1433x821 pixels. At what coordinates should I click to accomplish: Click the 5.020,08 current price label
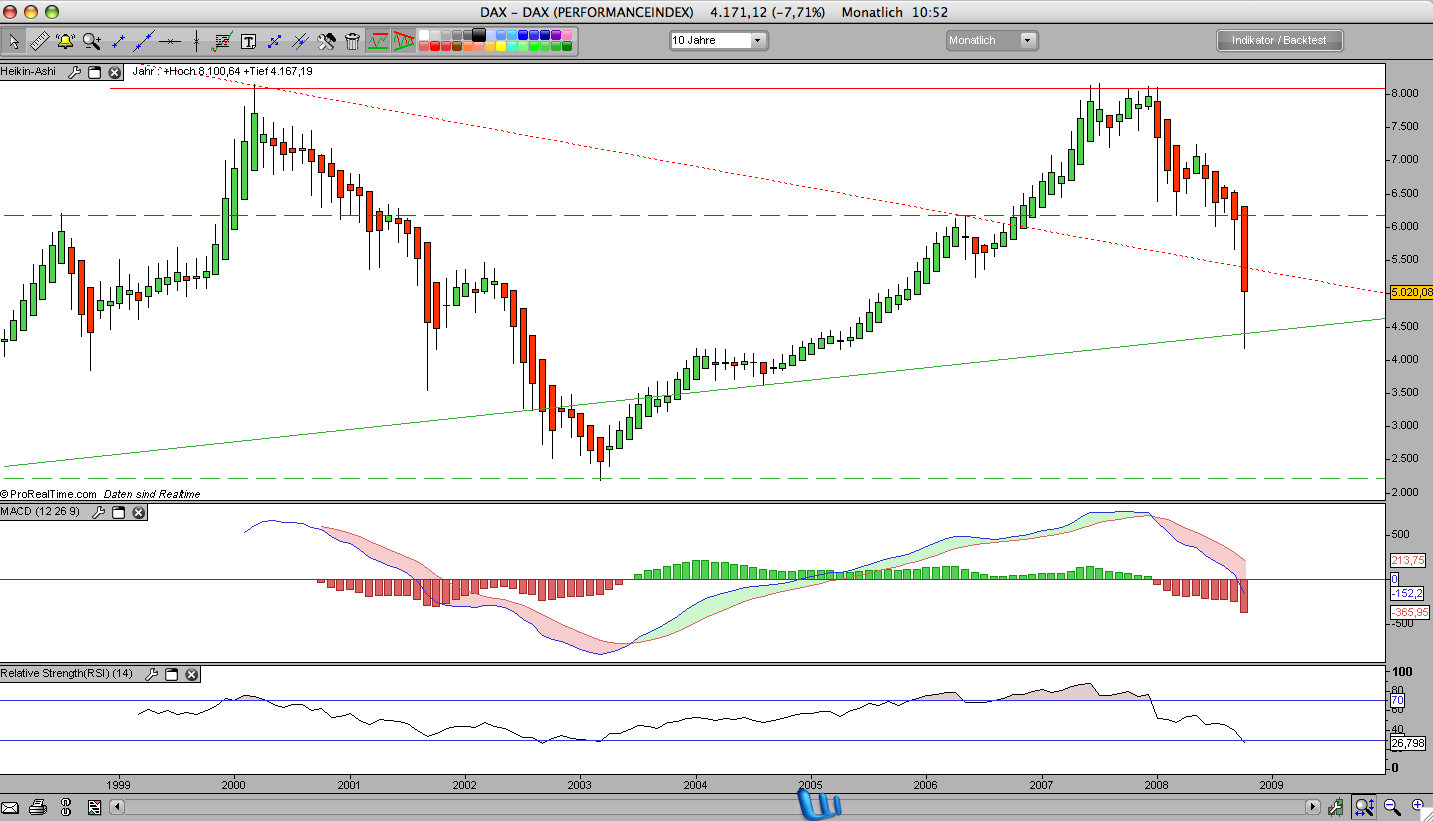[x=1411, y=292]
